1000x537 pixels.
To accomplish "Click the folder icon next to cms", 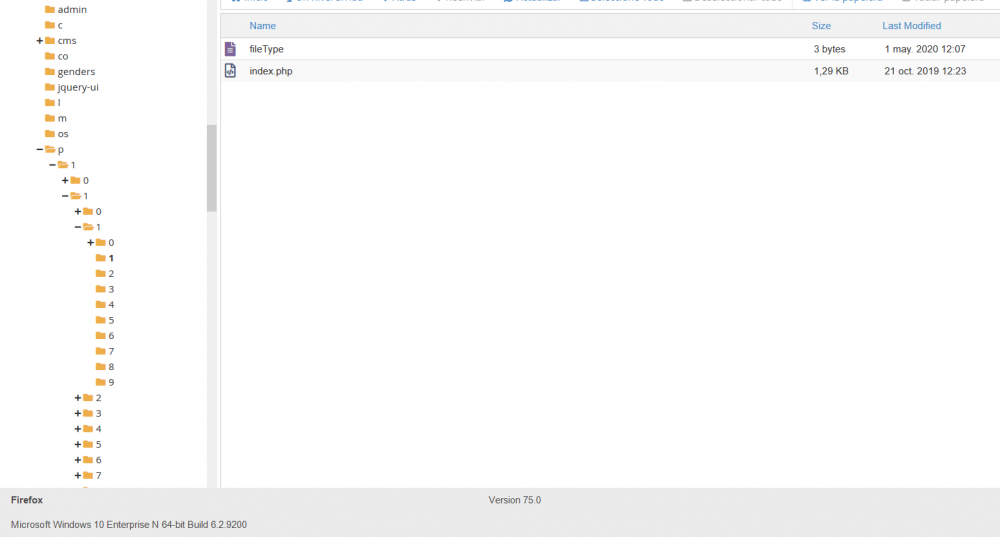I will click(x=50, y=40).
